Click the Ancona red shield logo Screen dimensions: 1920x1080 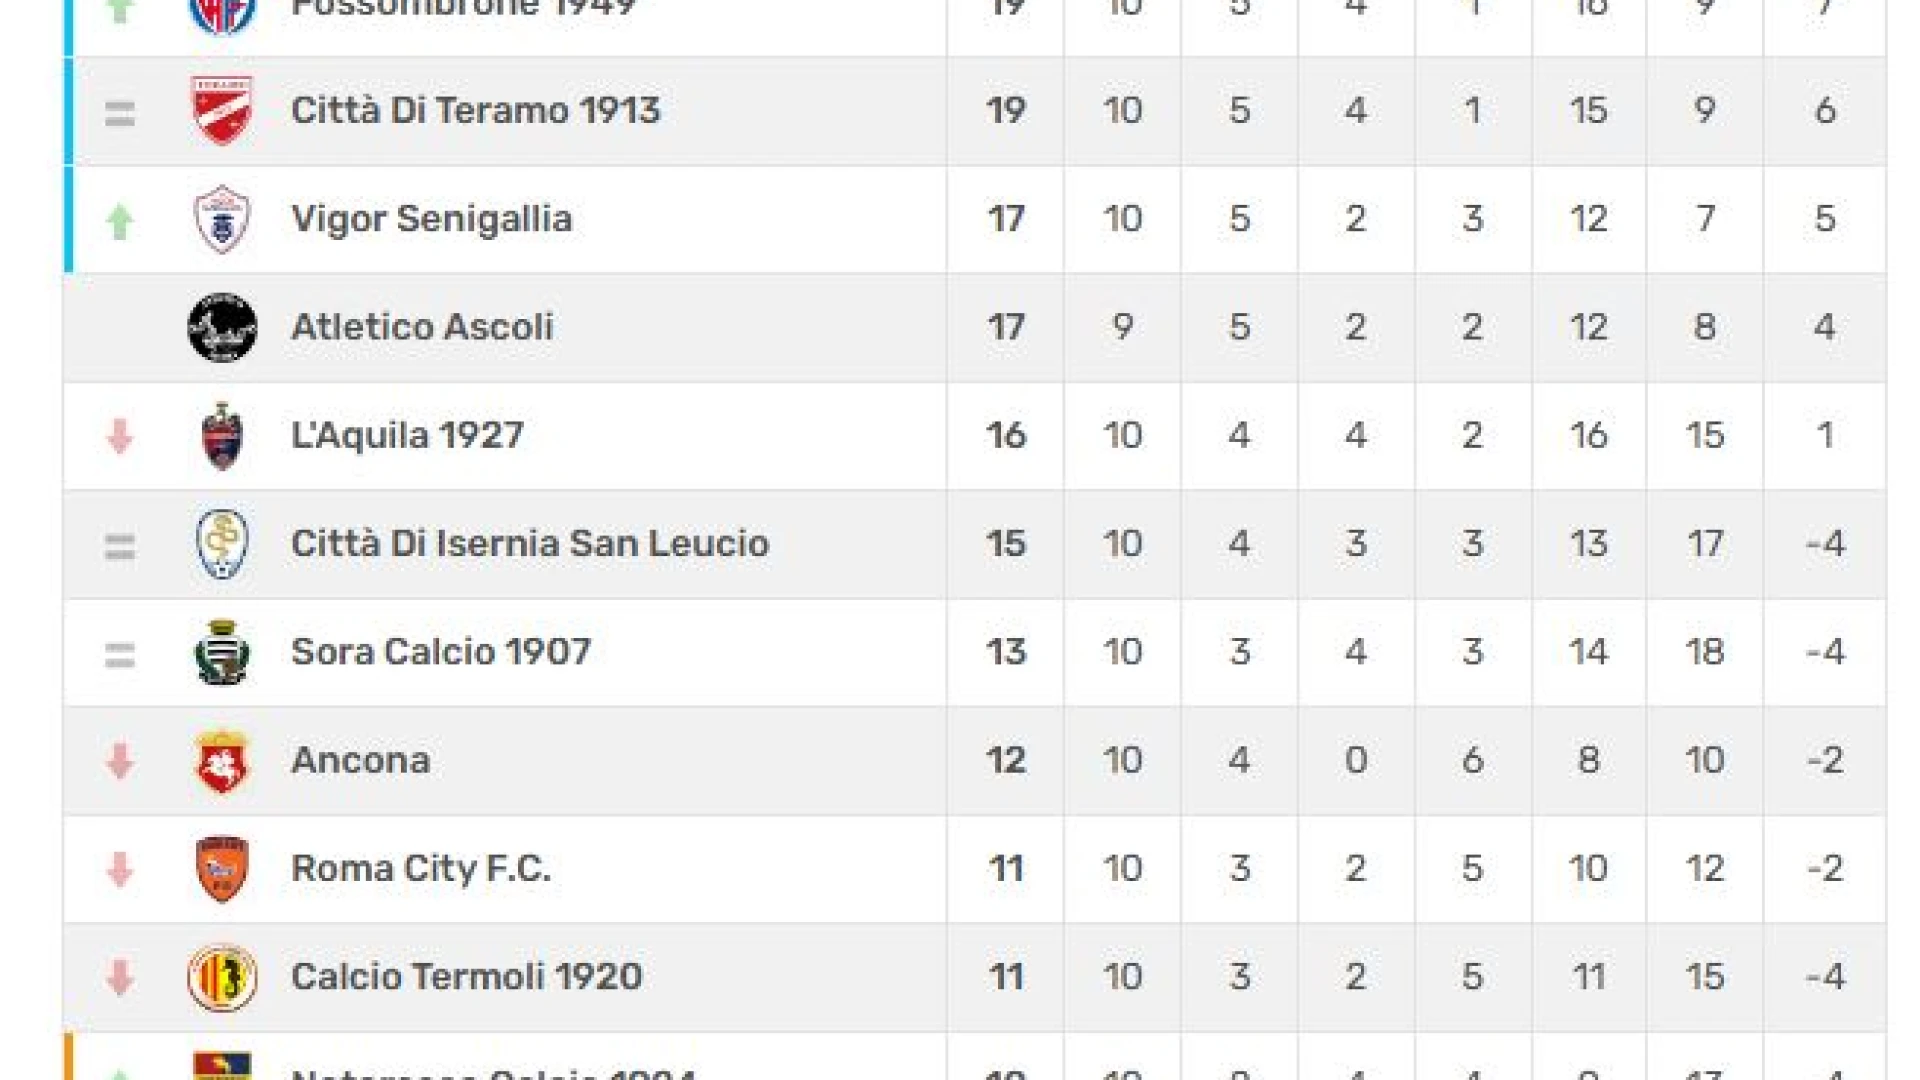(222, 761)
